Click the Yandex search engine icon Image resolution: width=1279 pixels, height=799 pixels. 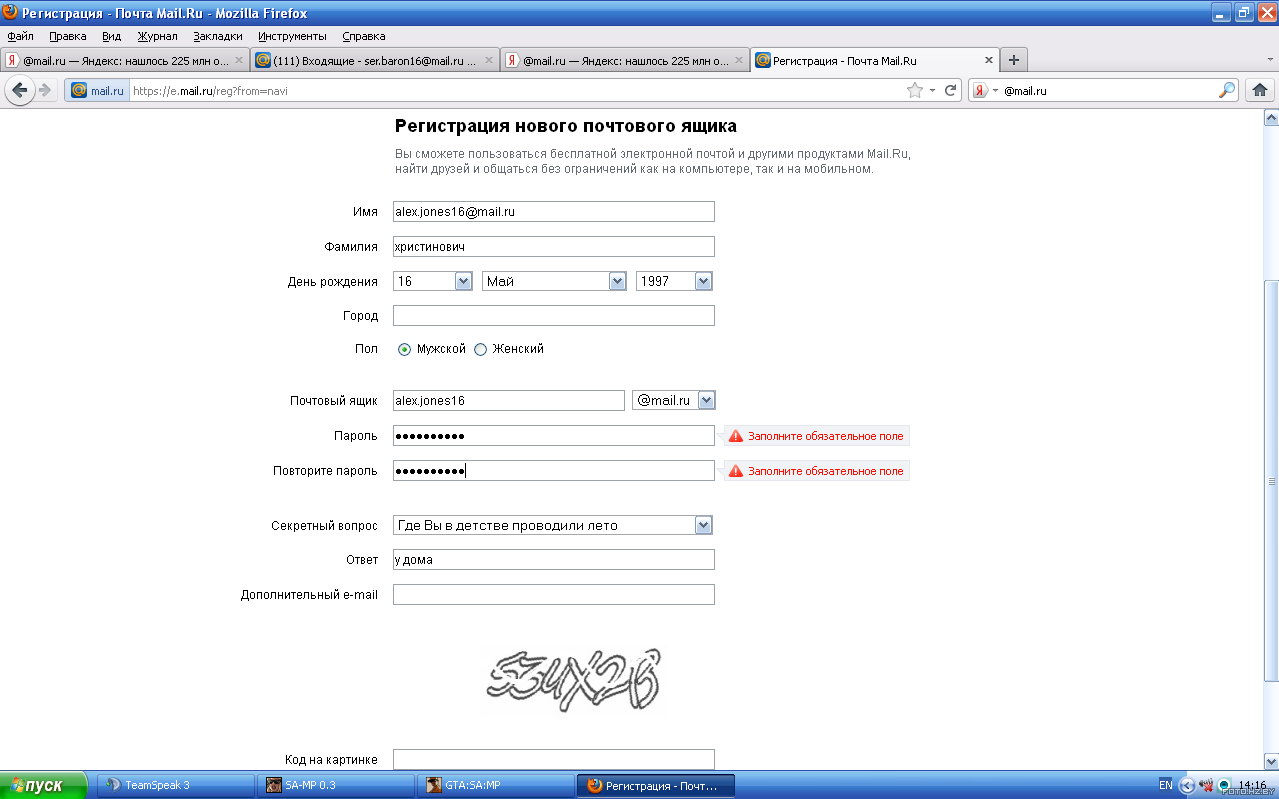point(981,90)
